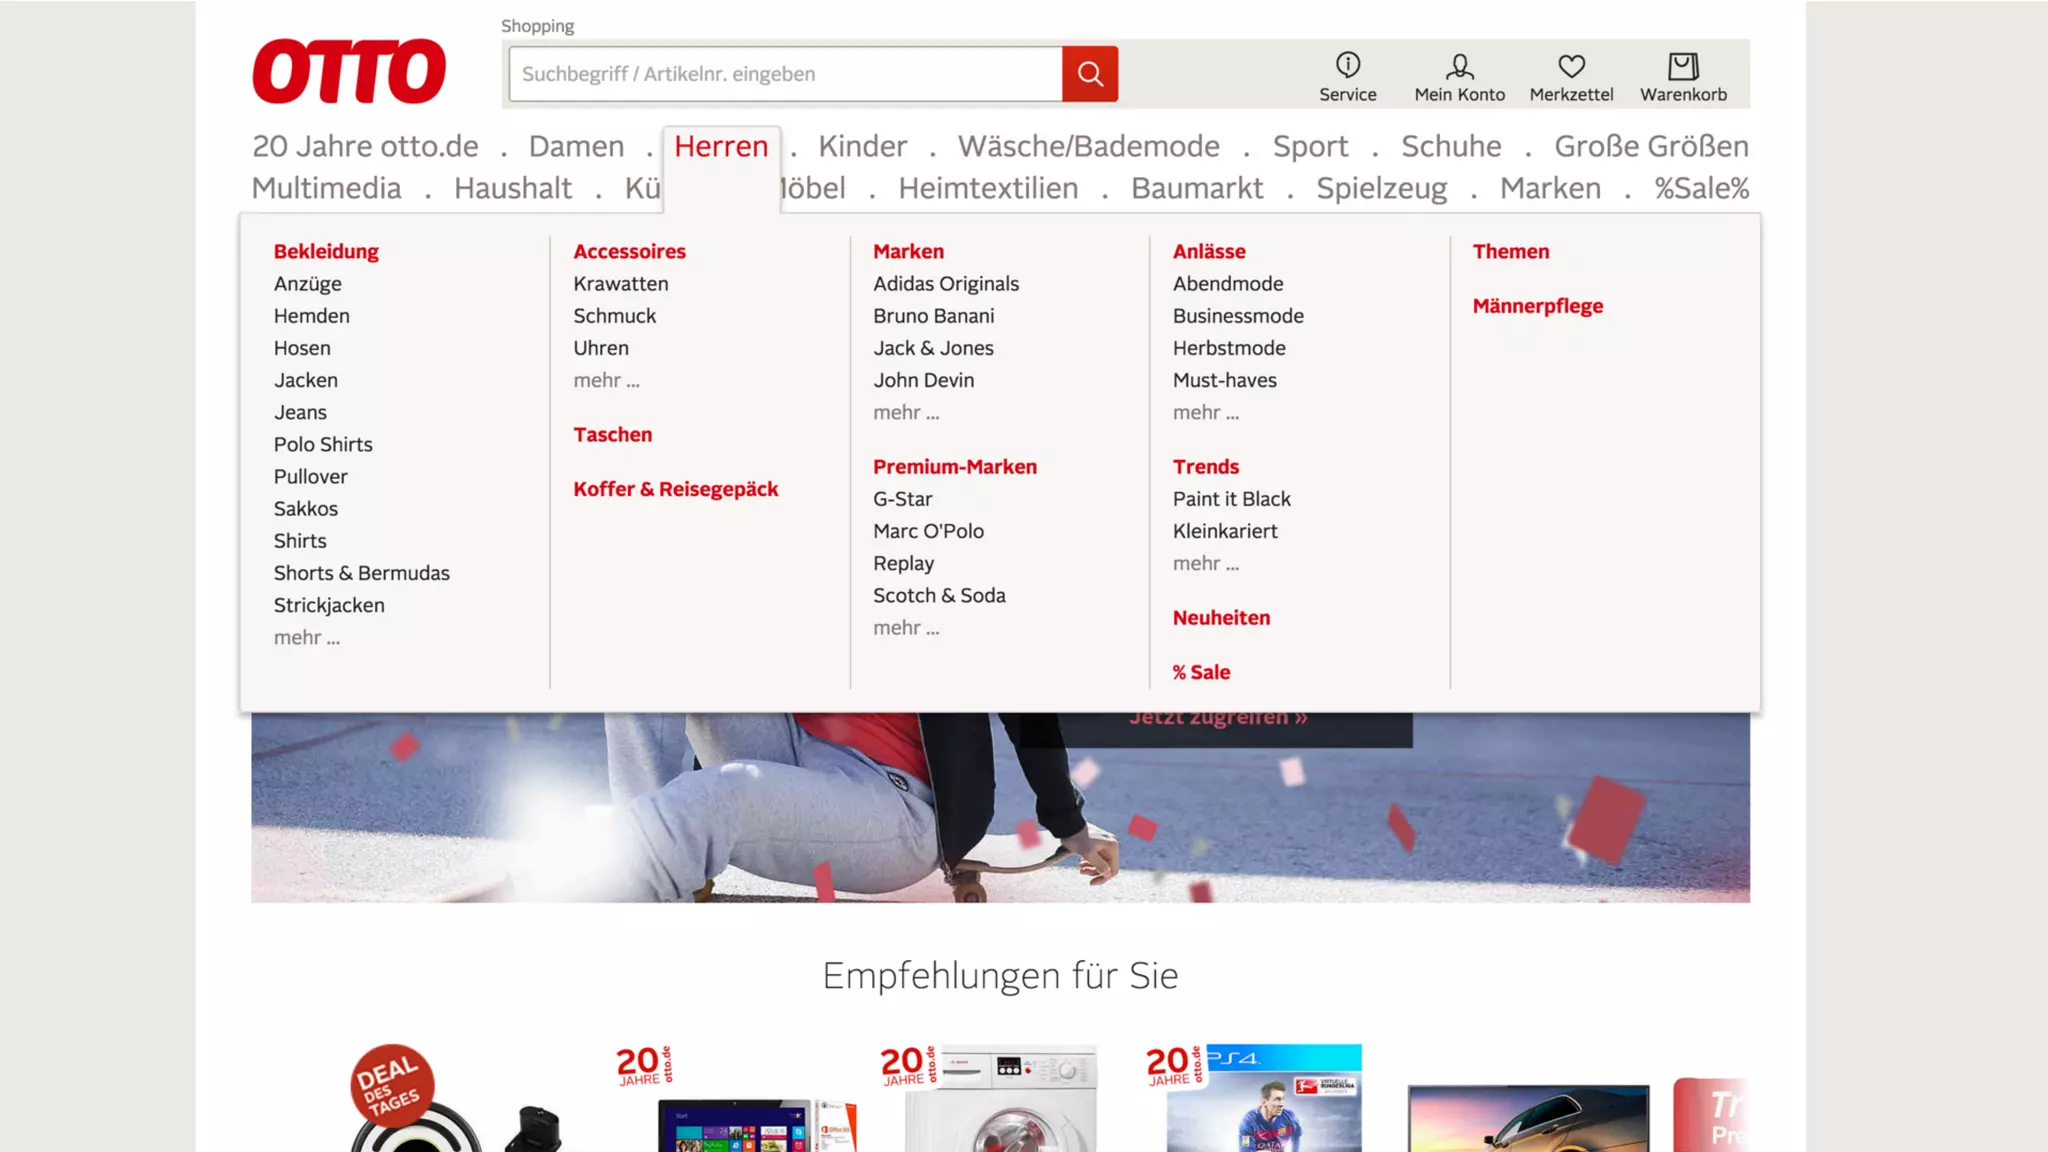Open the Polo Shirts category link
Viewport: 2048px width, 1152px height.
(x=323, y=444)
